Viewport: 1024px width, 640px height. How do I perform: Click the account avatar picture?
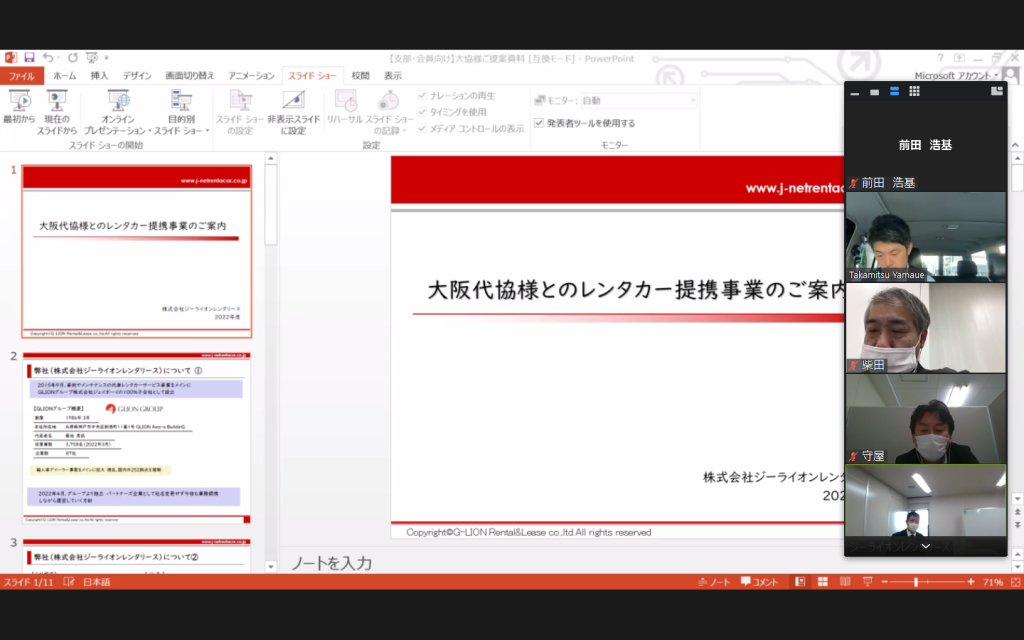[x=1011, y=75]
